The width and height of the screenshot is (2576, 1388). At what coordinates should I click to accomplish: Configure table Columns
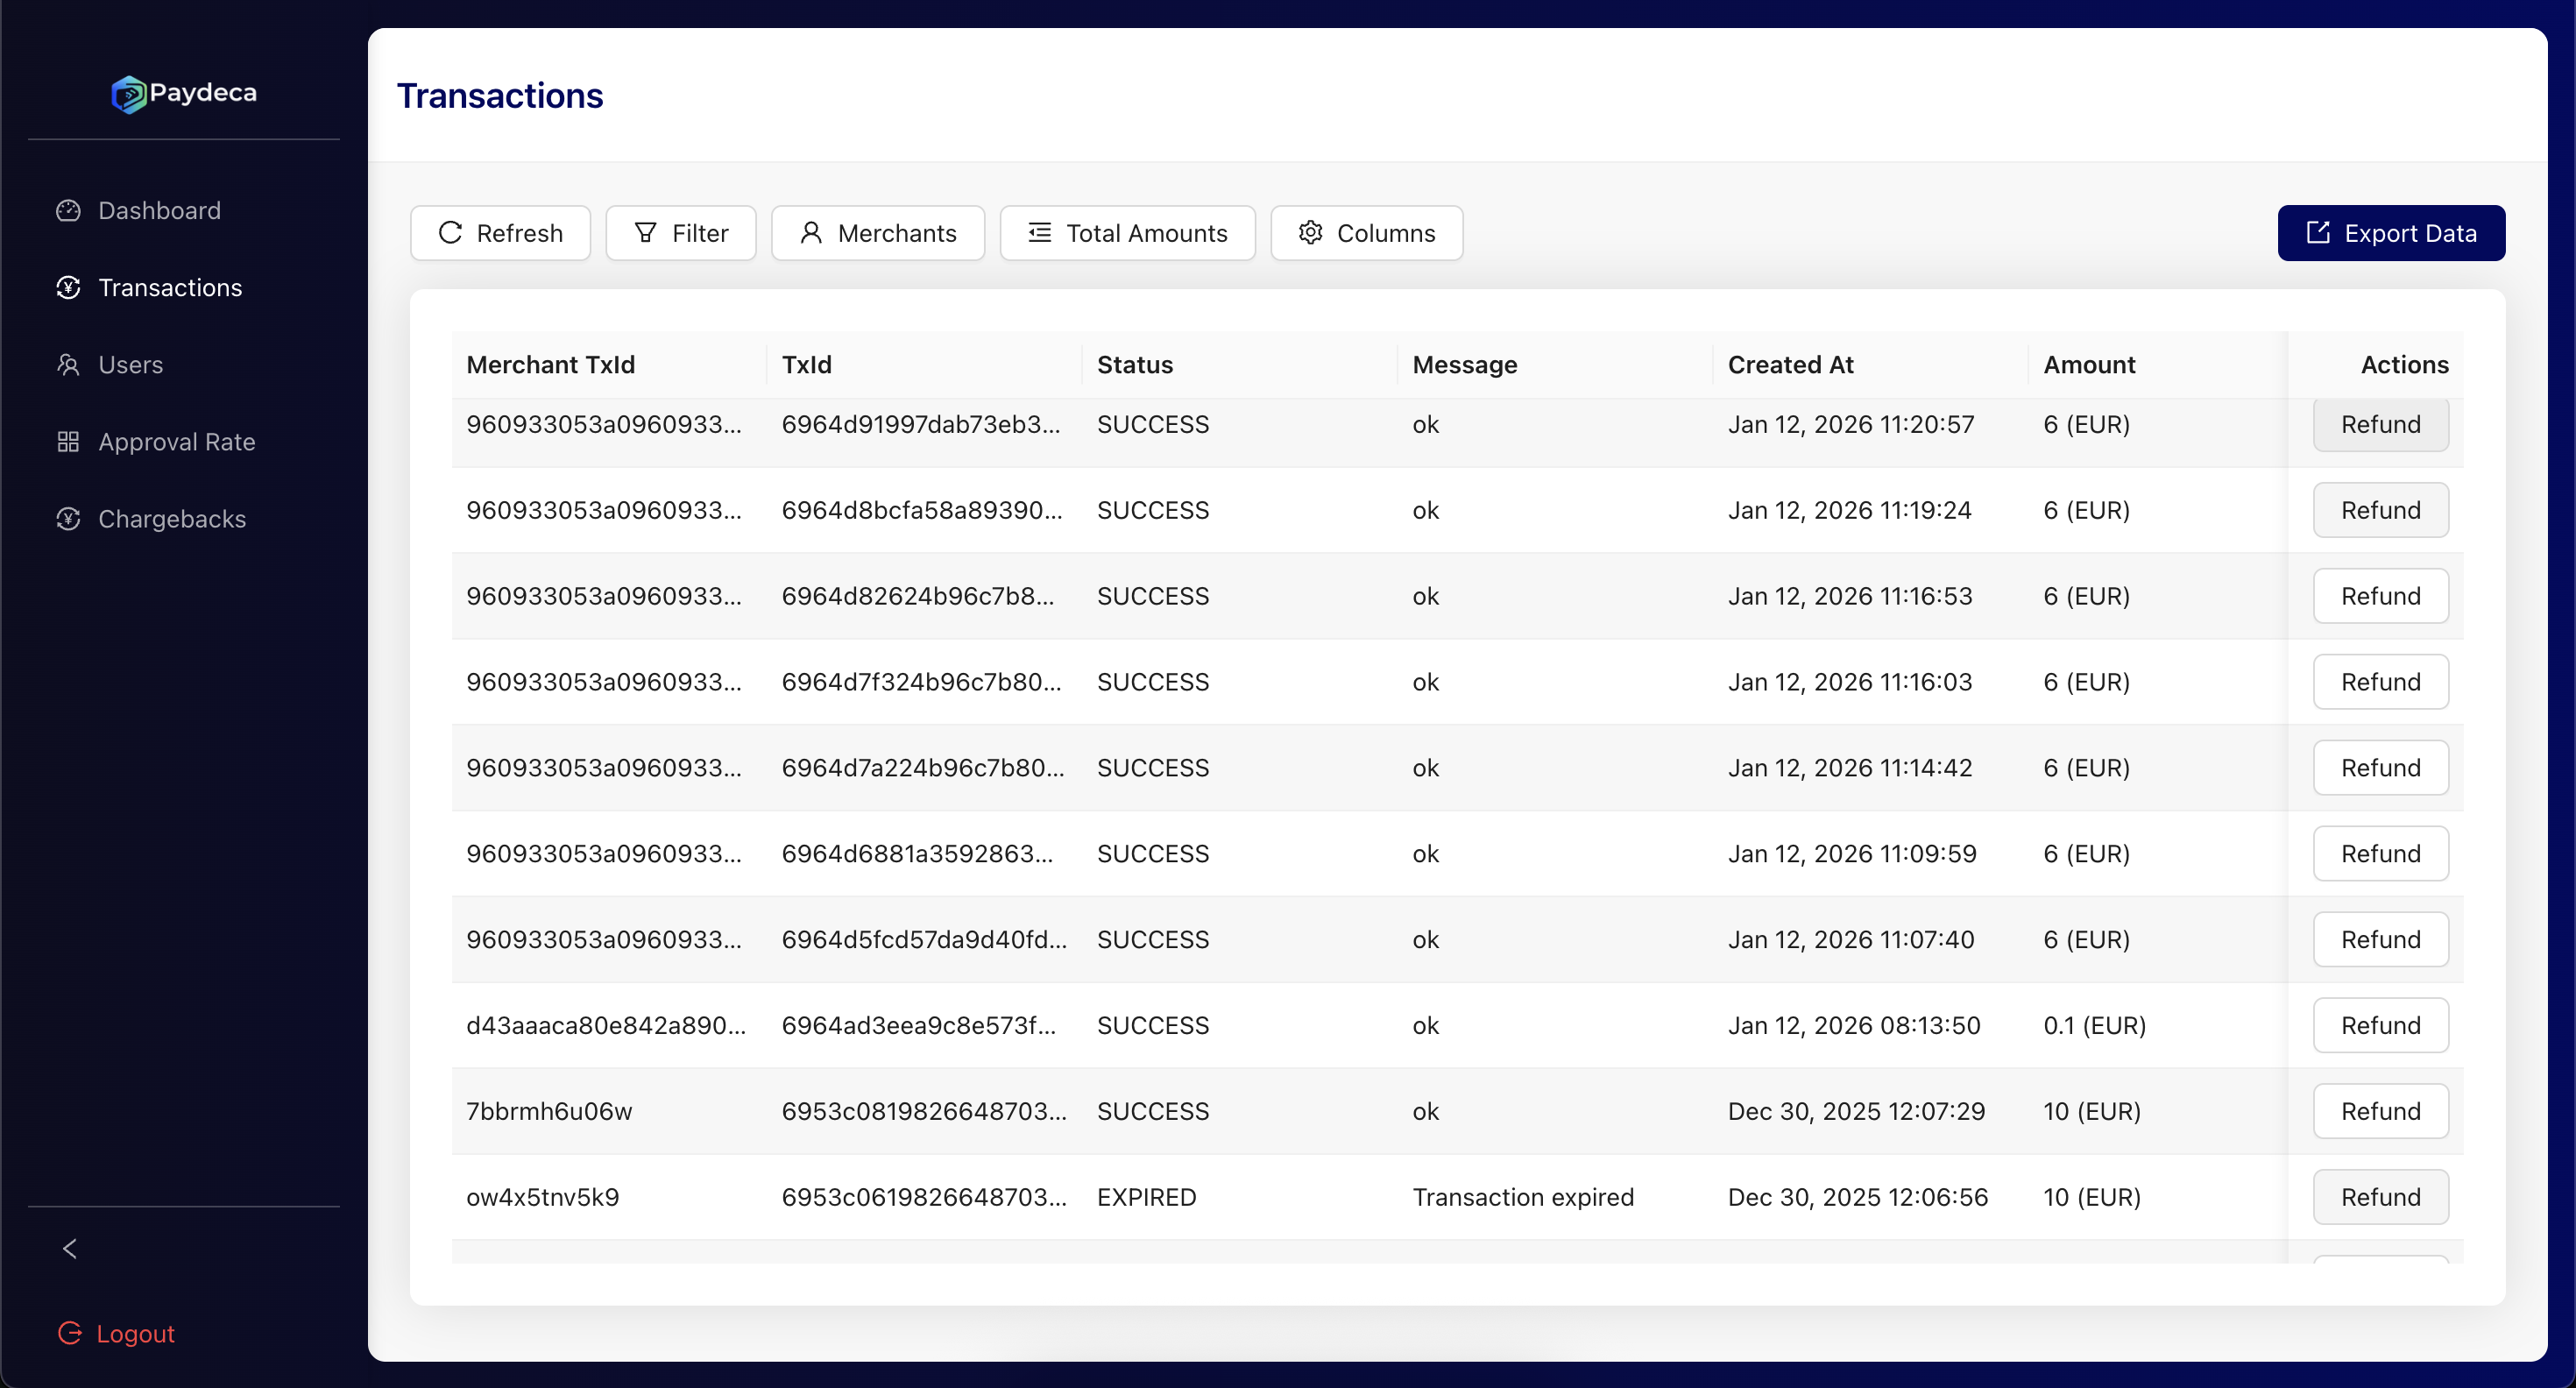pos(1367,232)
